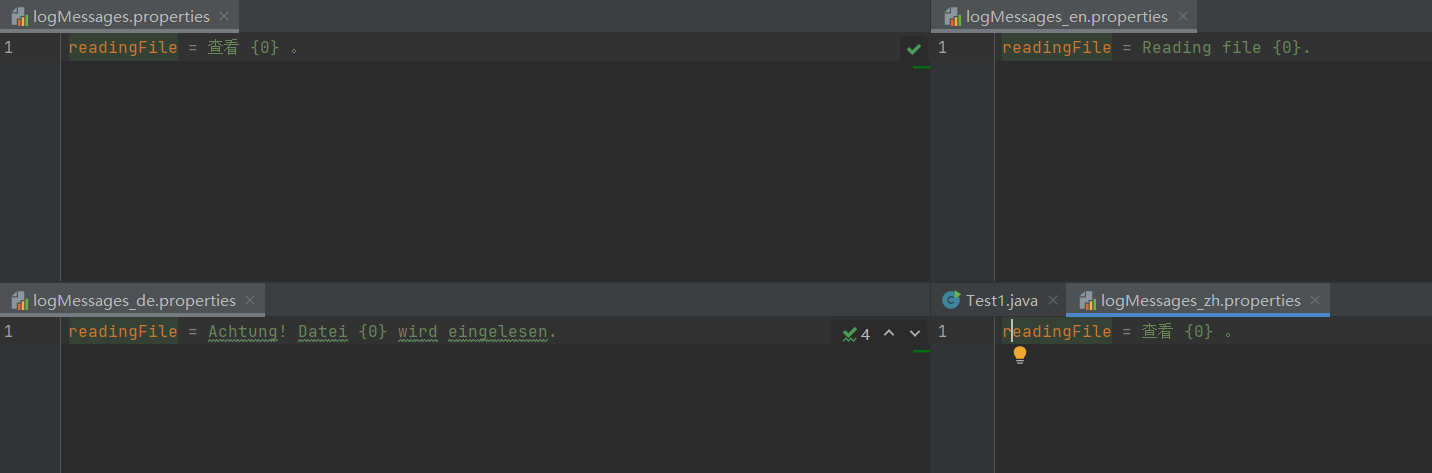The height and width of the screenshot is (473, 1432).
Task: Click the logMessages.properties tab file icon
Action: [19, 17]
